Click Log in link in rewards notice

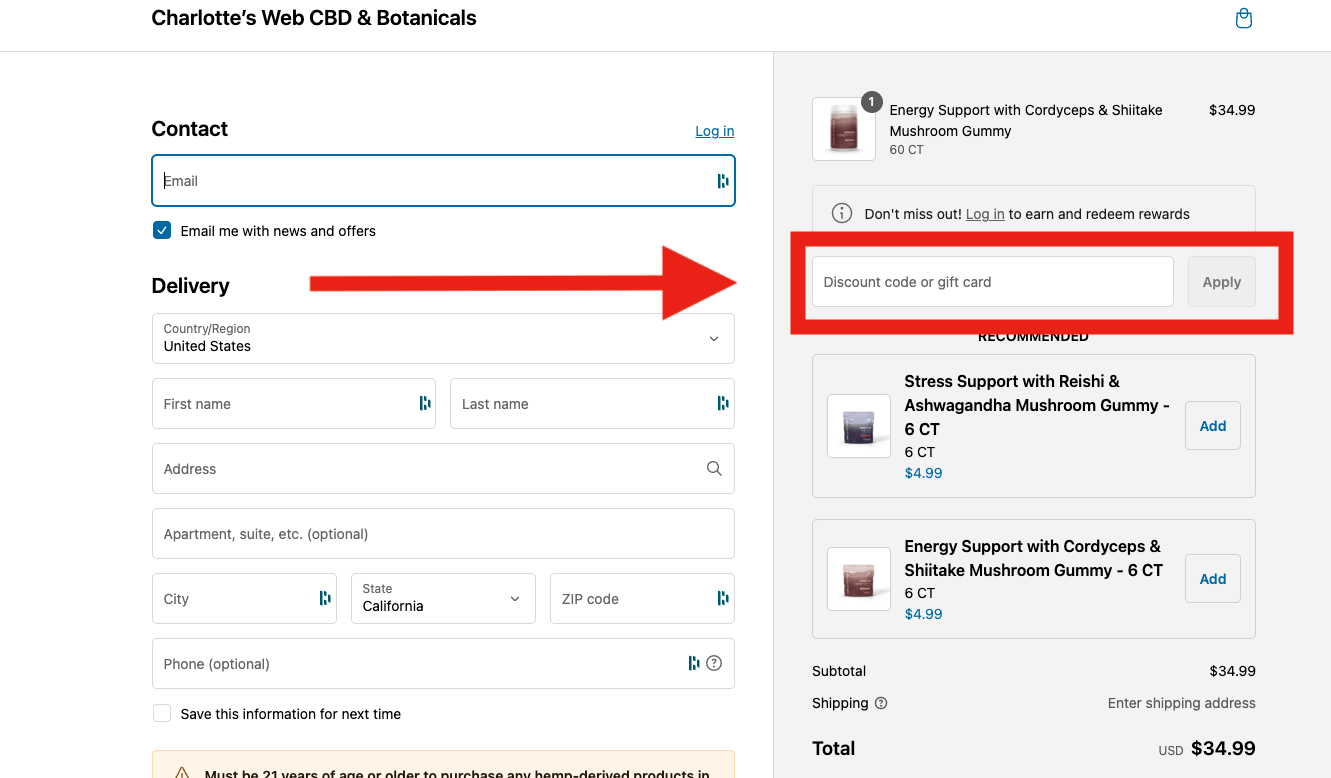[985, 214]
